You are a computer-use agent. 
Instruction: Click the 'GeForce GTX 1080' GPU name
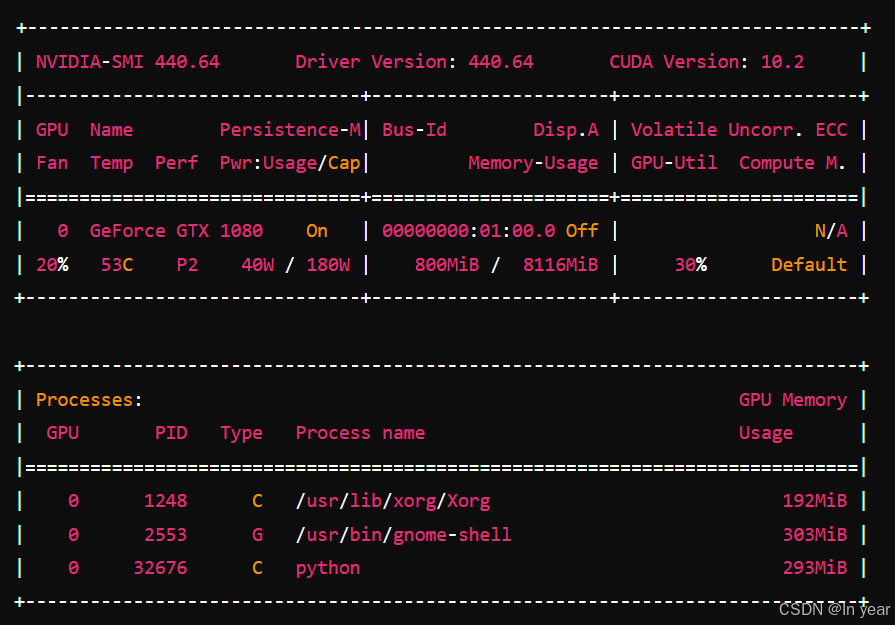176,231
